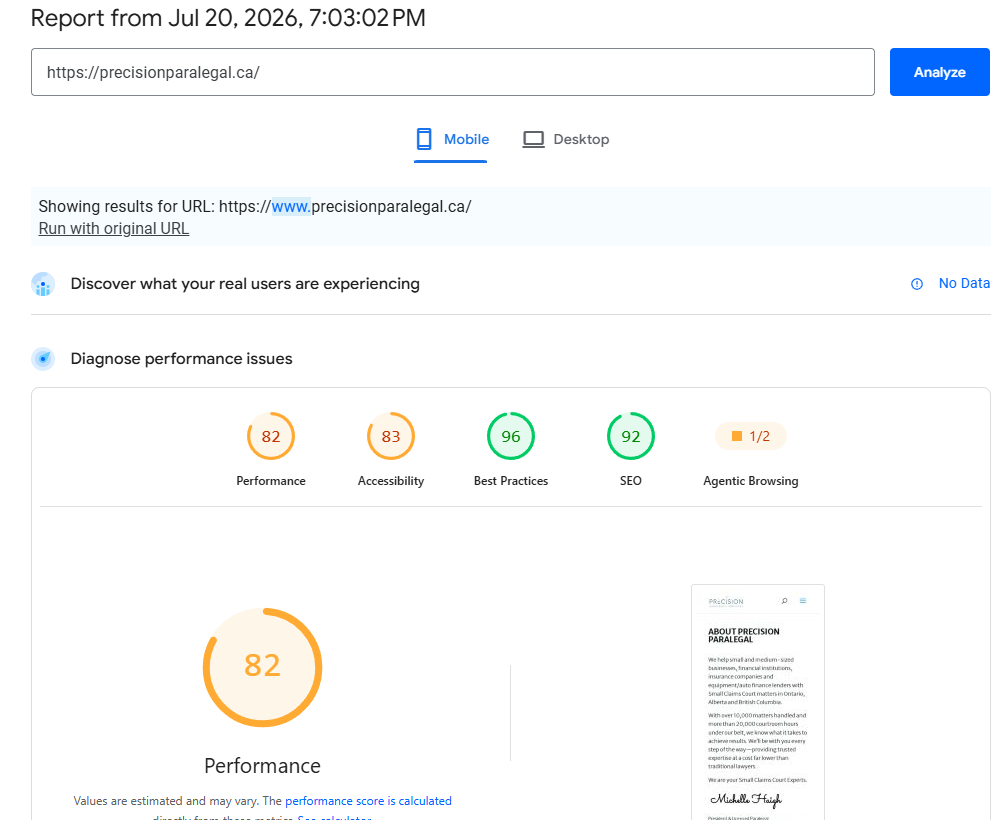Switch to the Desktop tab

pyautogui.click(x=565, y=139)
